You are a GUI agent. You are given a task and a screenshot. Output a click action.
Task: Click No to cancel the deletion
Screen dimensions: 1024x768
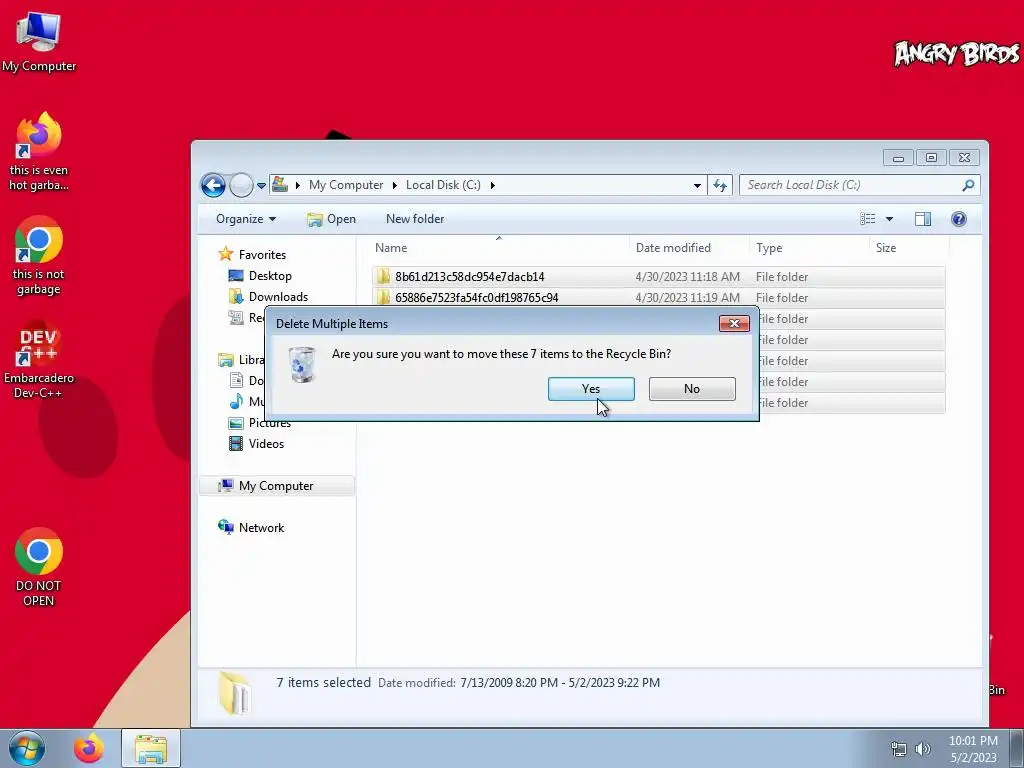(x=692, y=389)
